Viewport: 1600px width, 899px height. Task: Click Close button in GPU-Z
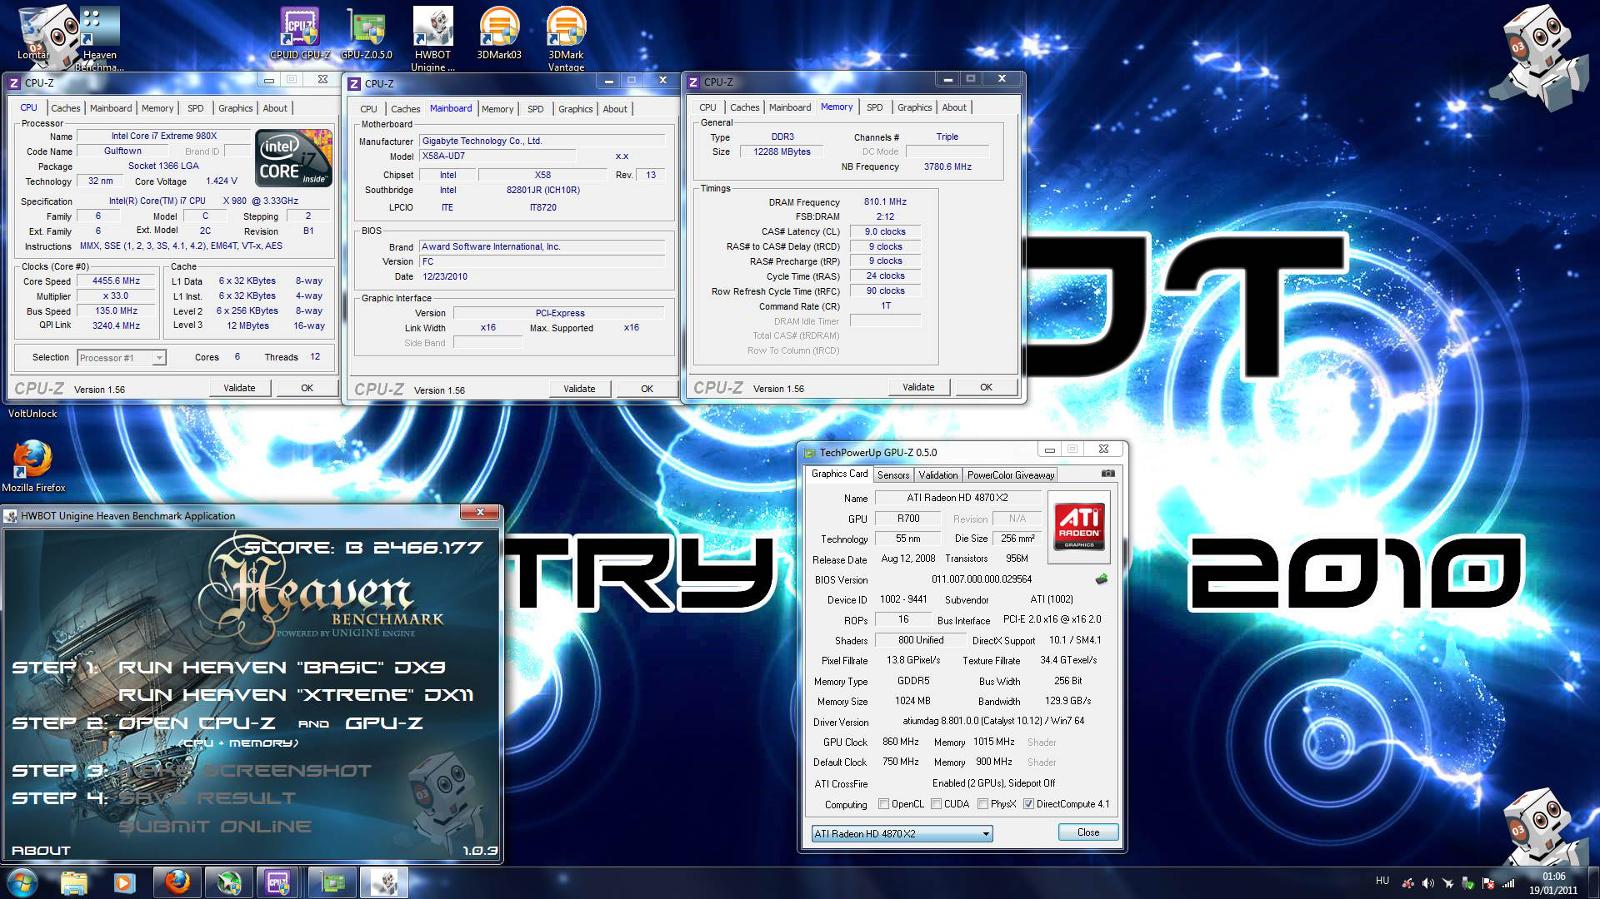(x=1088, y=832)
